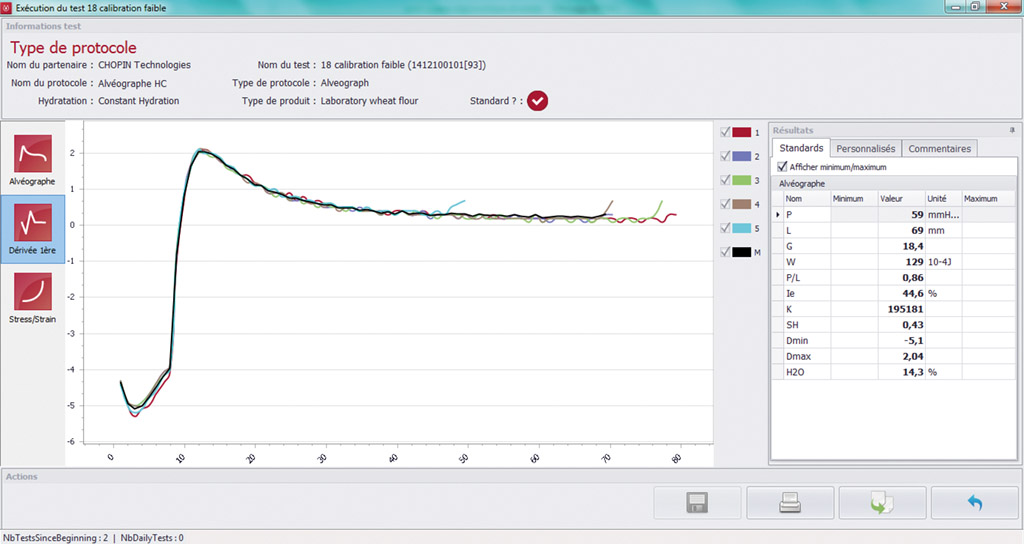Click the Alvéographe group header in results
1024x544 pixels.
click(894, 184)
